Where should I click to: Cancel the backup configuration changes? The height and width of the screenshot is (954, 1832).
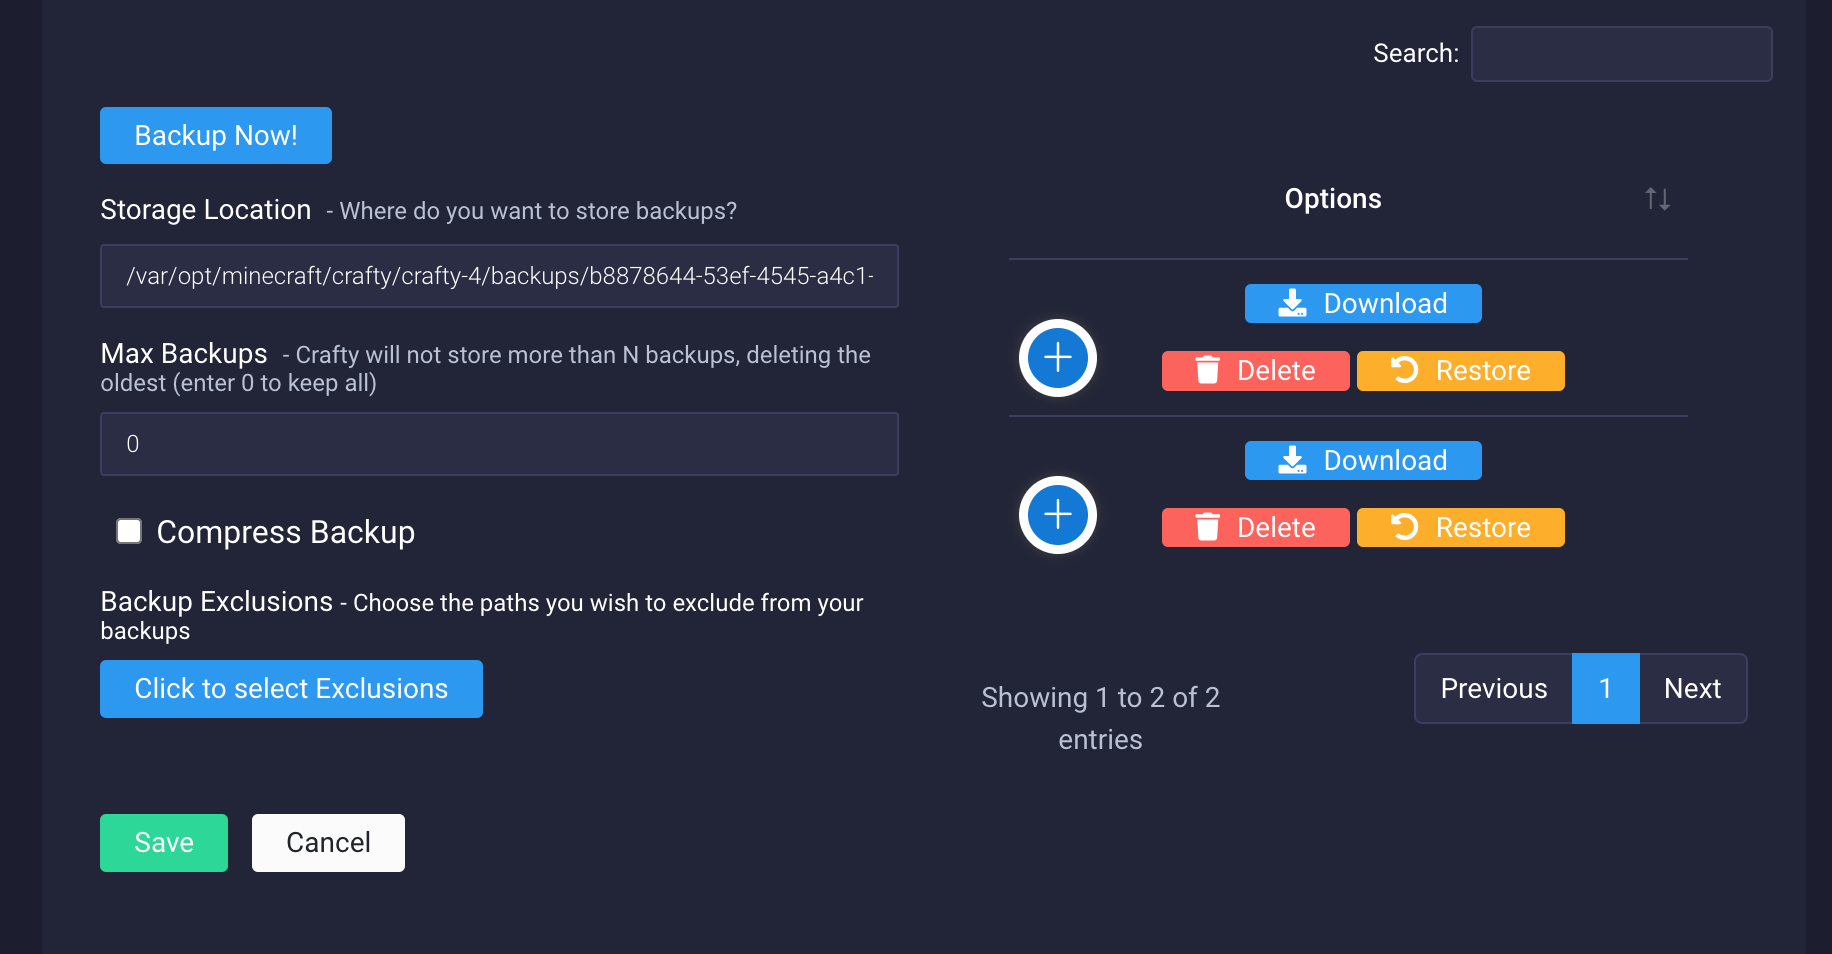click(328, 843)
